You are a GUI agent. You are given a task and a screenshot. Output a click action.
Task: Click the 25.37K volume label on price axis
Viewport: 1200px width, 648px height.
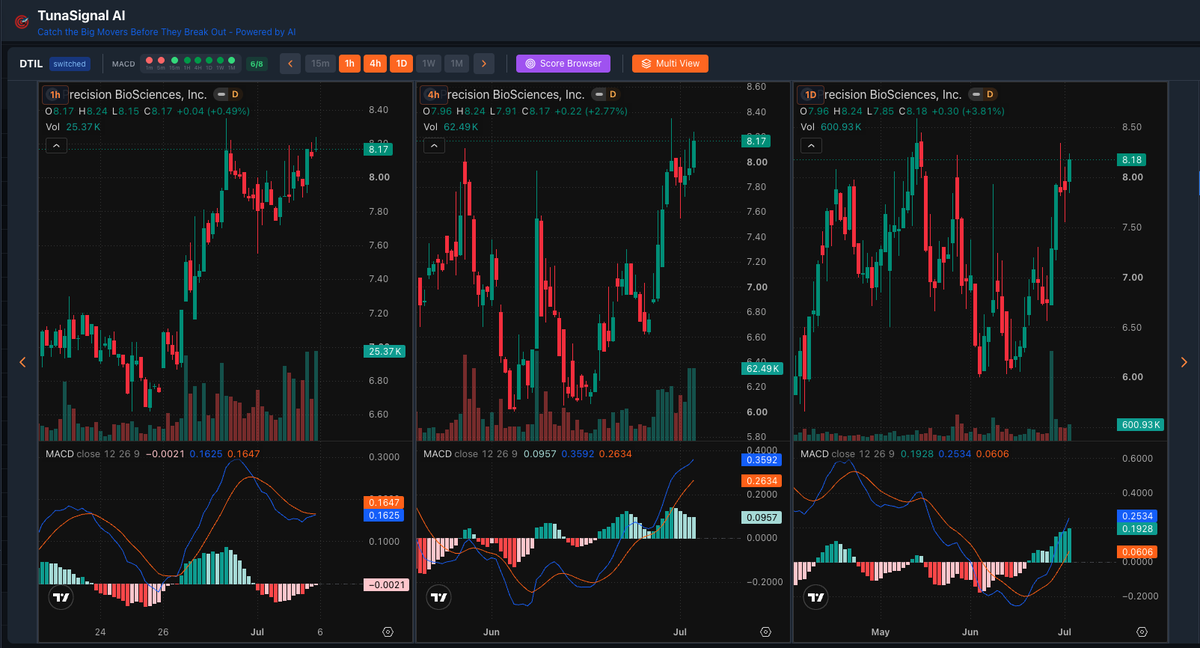click(386, 351)
